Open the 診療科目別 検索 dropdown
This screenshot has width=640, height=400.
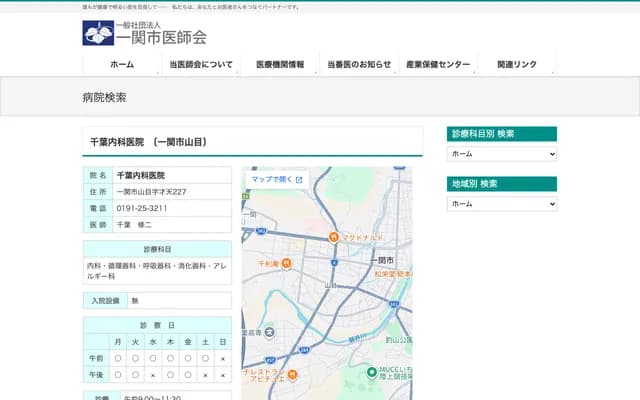tap(502, 154)
